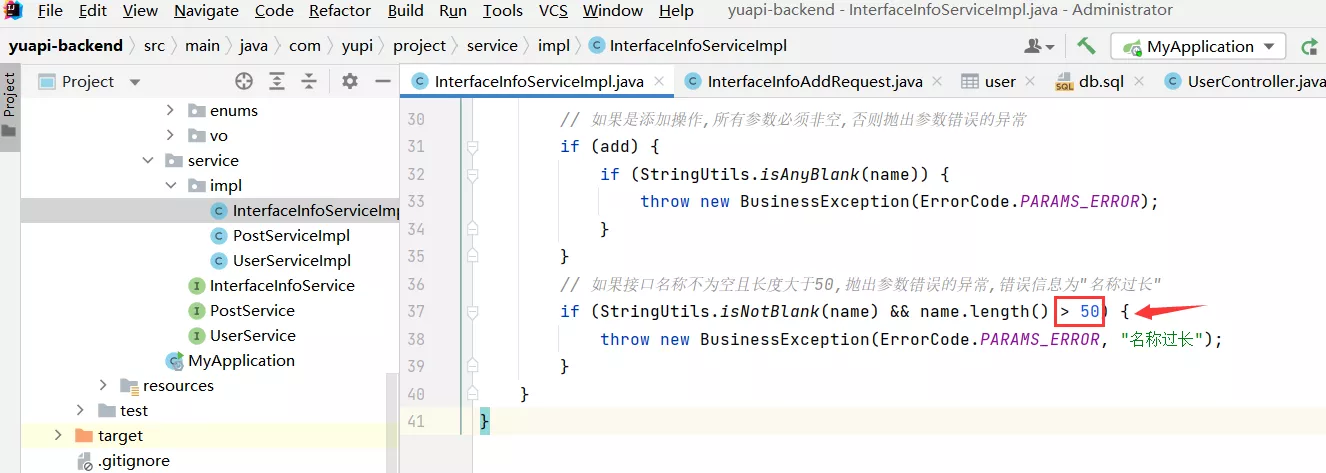Viewport: 1326px width, 473px height.
Task: Open the VCS menu
Action: [x=553, y=11]
